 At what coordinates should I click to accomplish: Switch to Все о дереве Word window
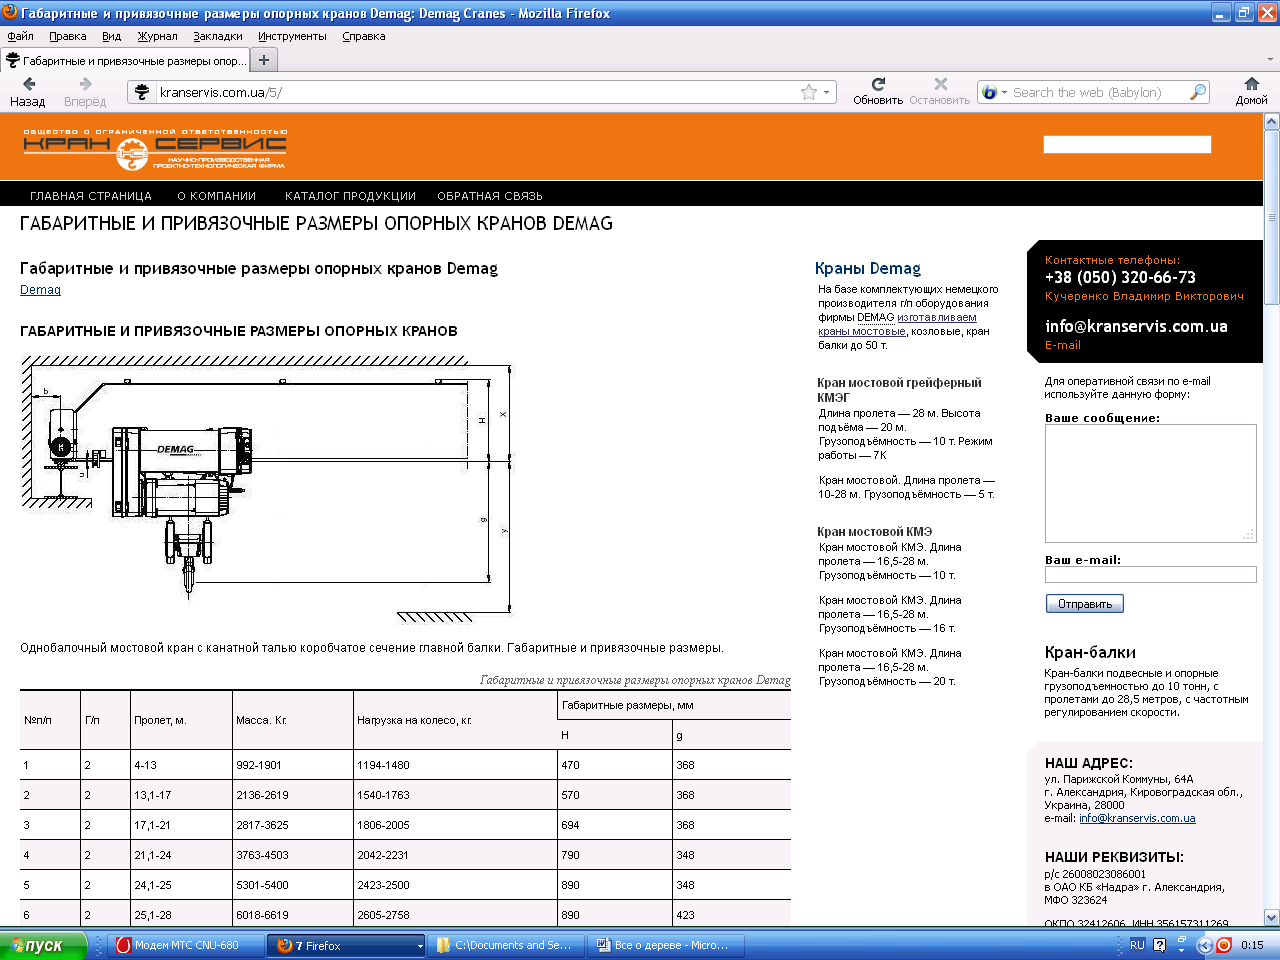click(666, 945)
